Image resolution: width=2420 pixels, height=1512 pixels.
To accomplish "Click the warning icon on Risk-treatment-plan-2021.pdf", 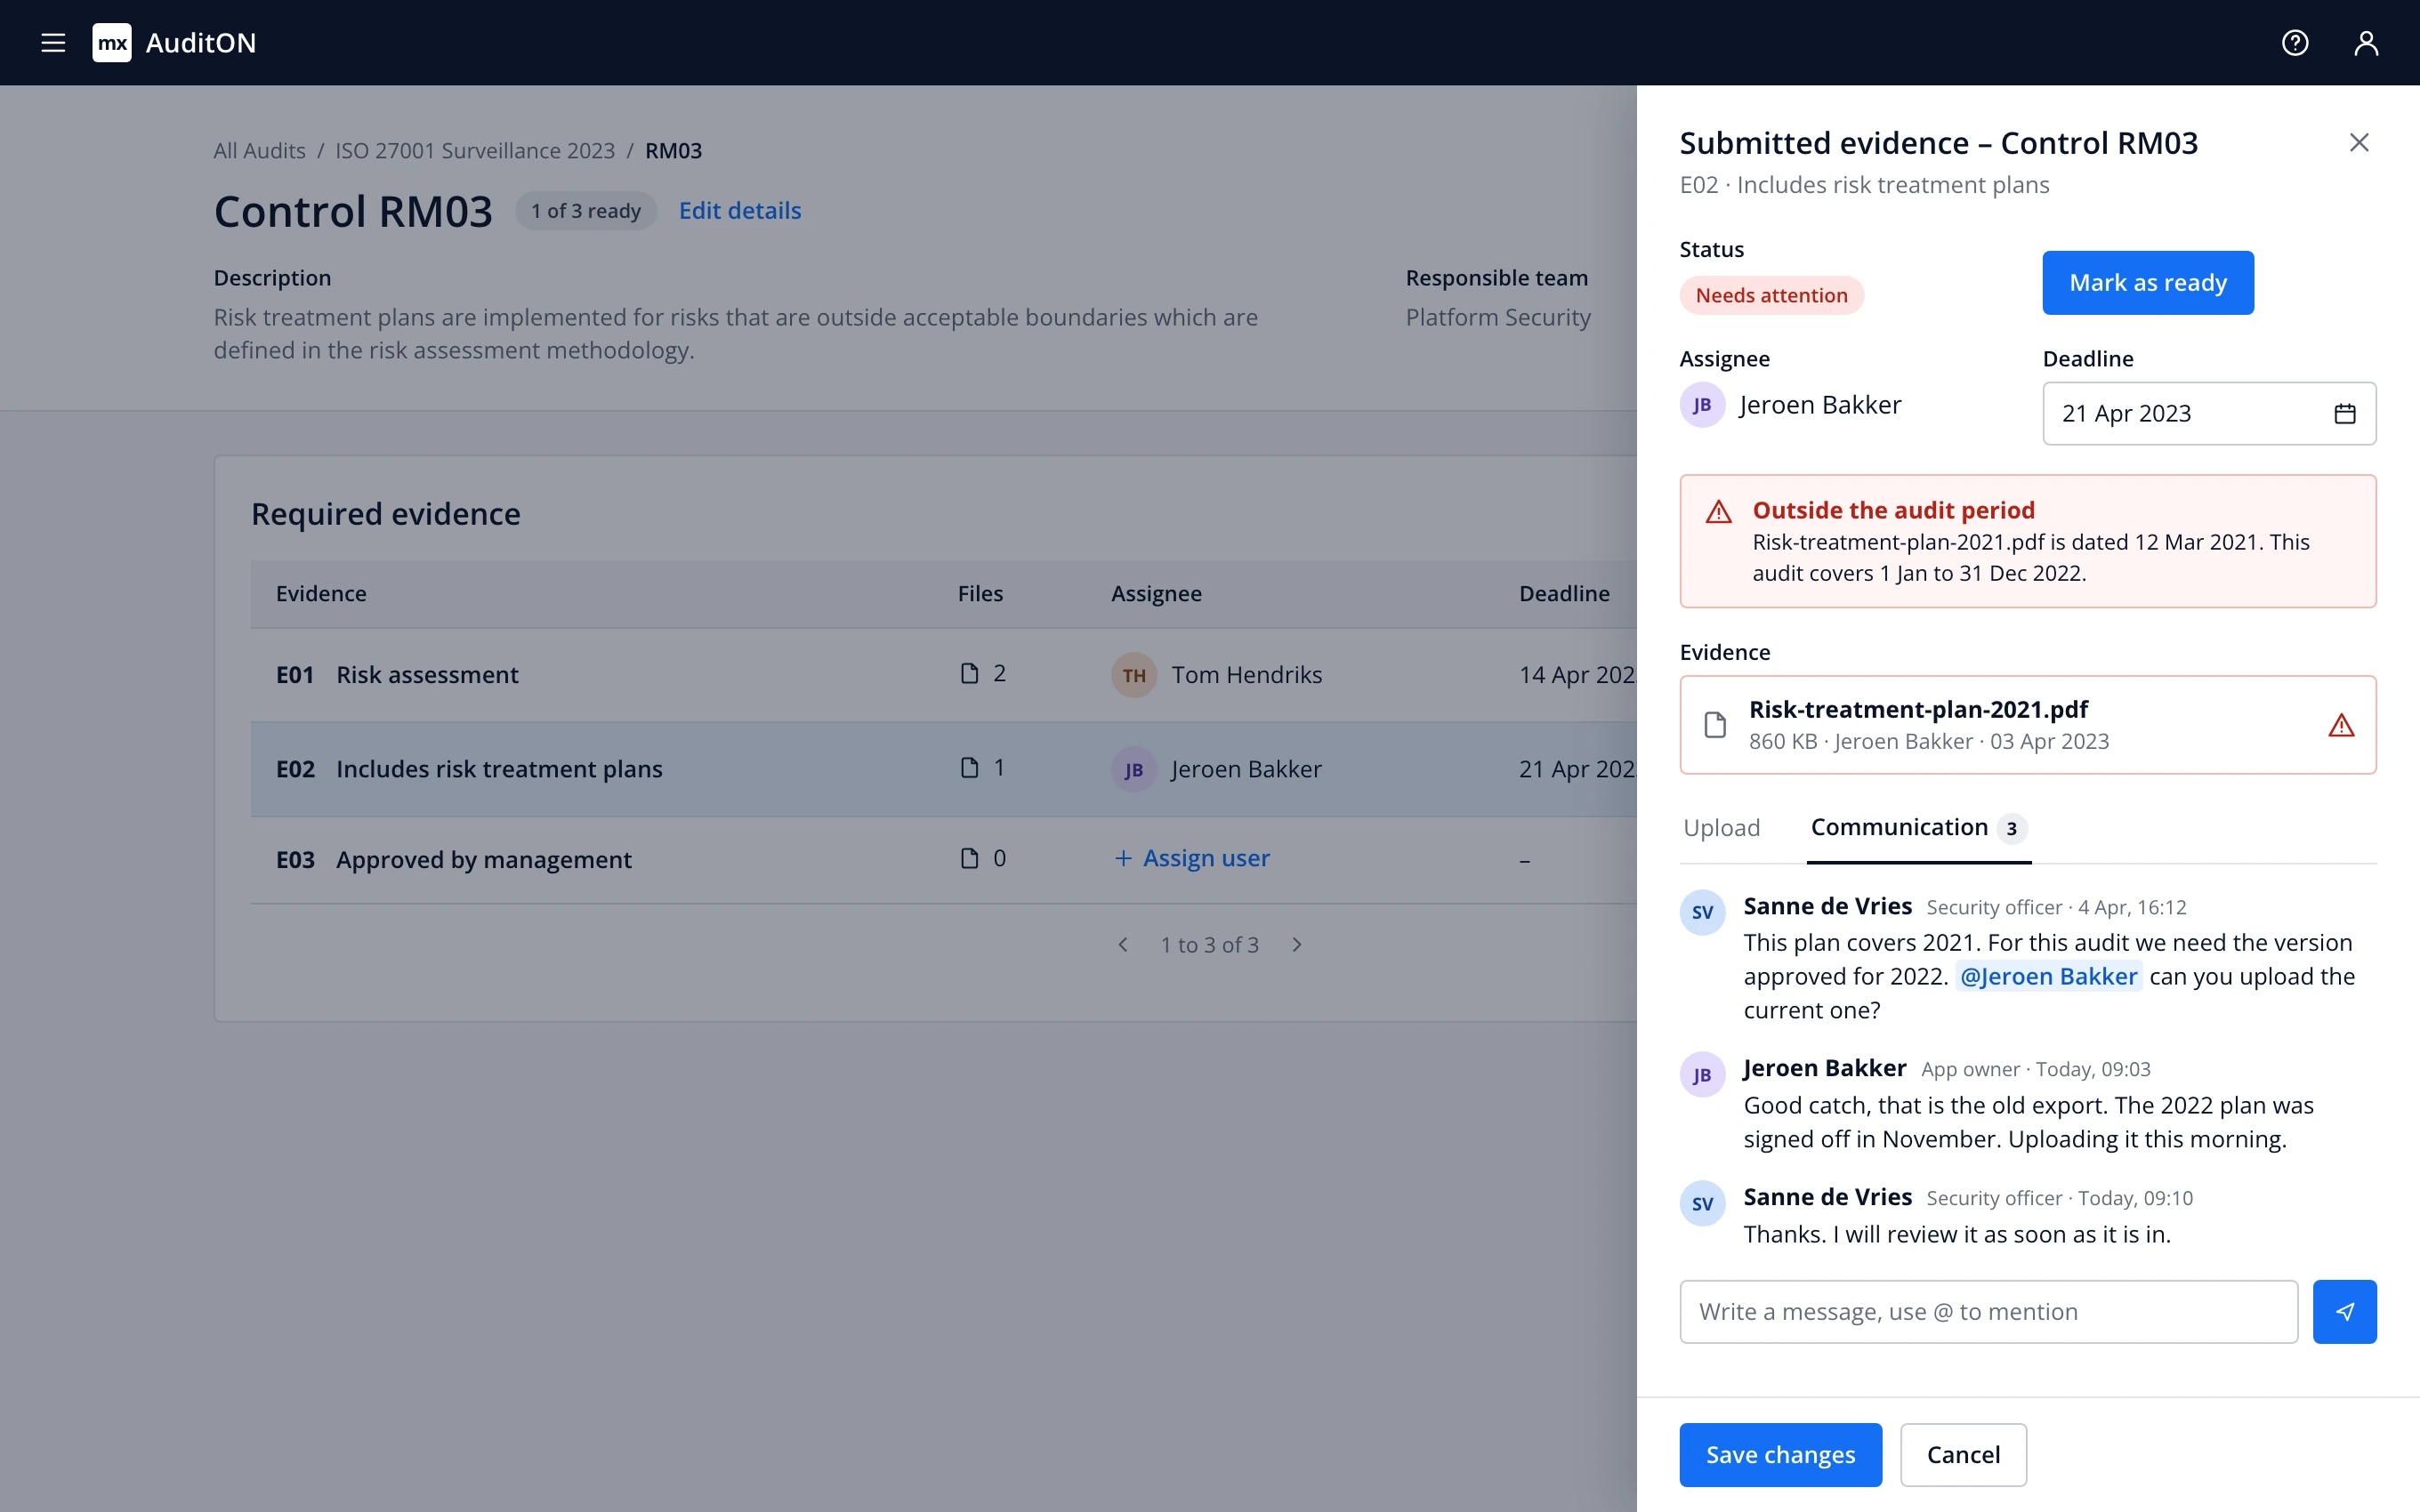I will 2341,725.
